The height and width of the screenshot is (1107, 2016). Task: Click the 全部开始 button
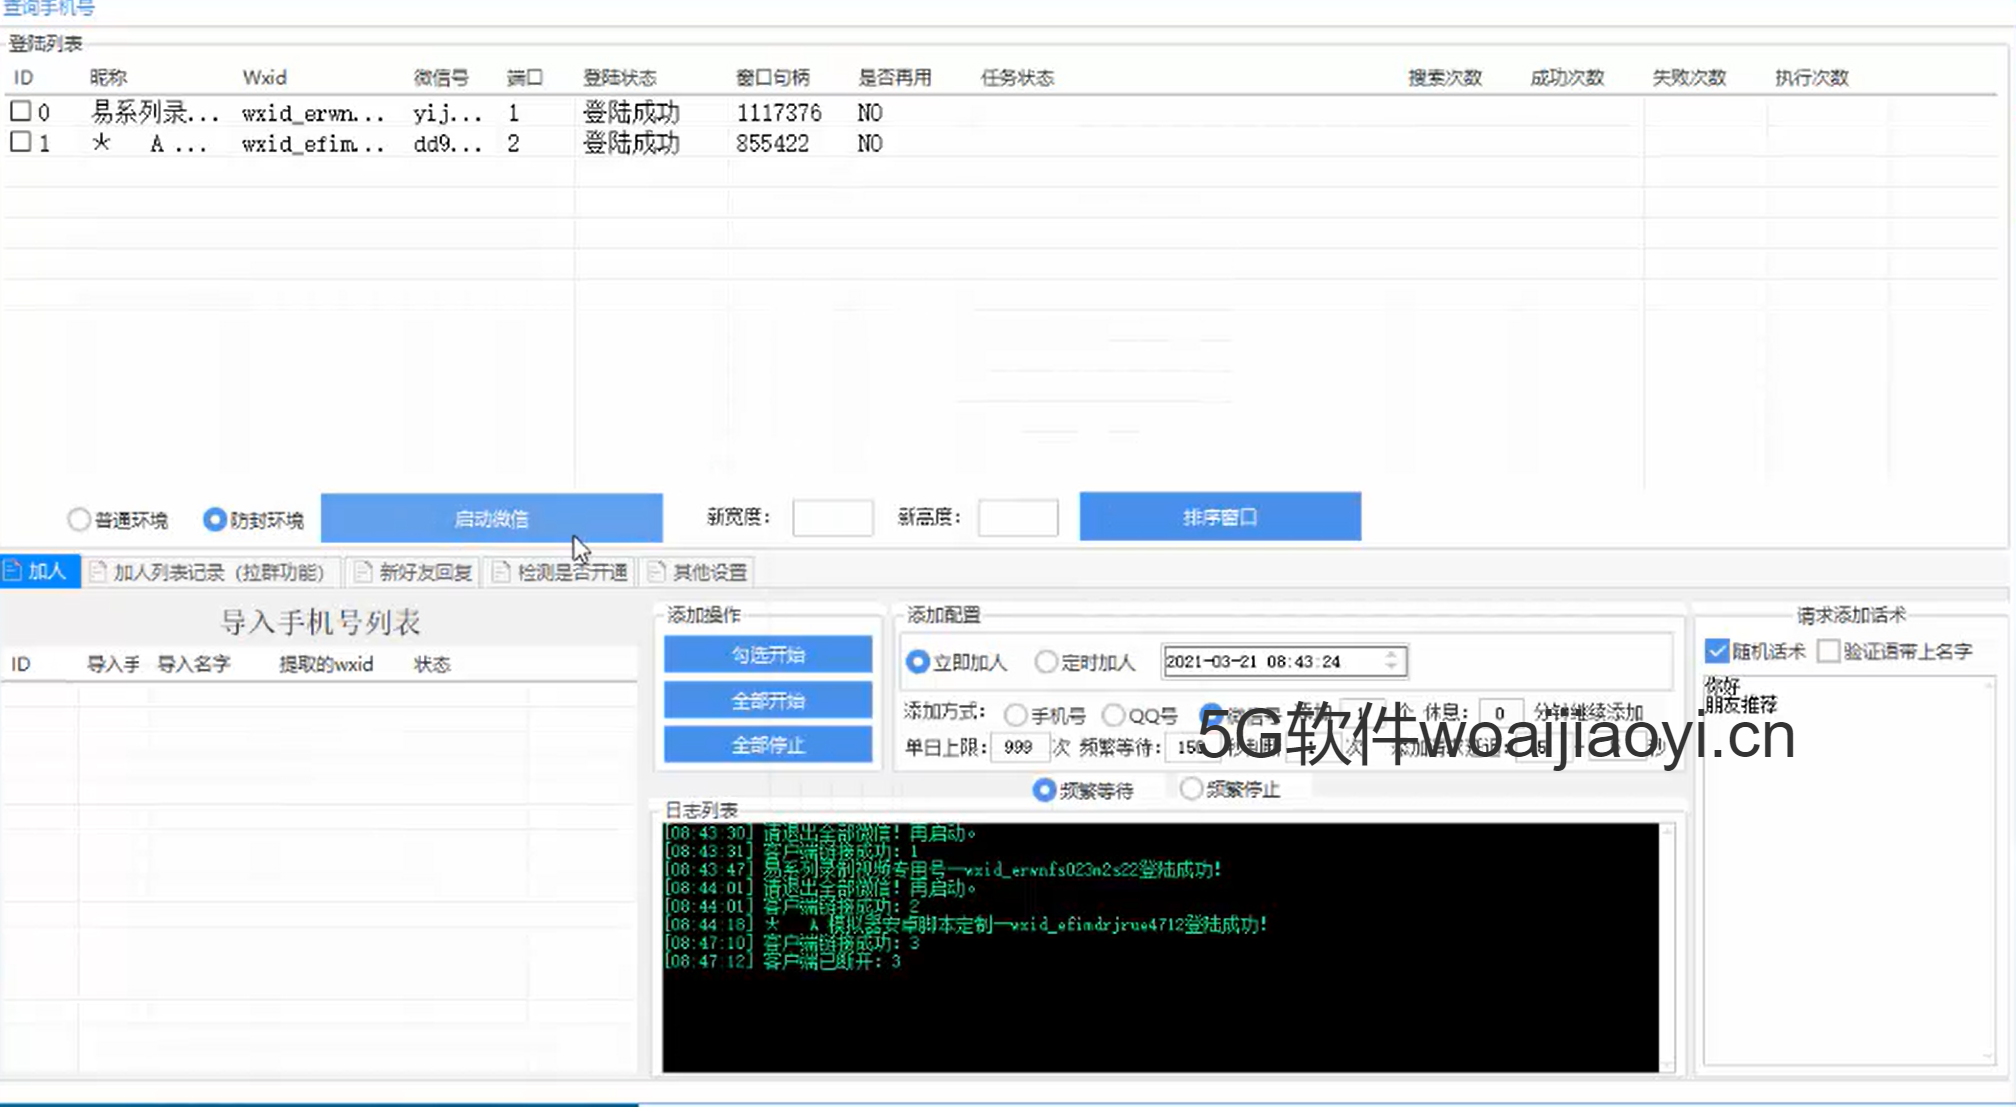768,700
